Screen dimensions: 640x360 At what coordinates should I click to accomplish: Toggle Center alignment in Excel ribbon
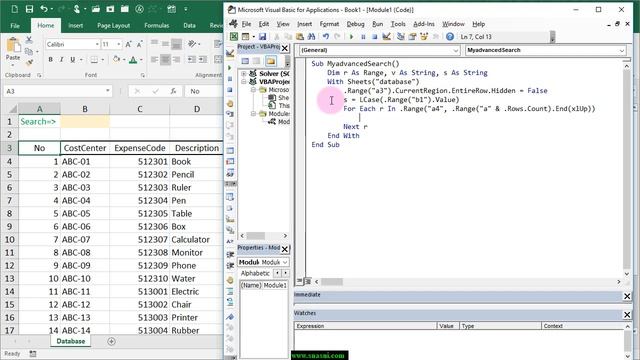[x=165, y=60]
